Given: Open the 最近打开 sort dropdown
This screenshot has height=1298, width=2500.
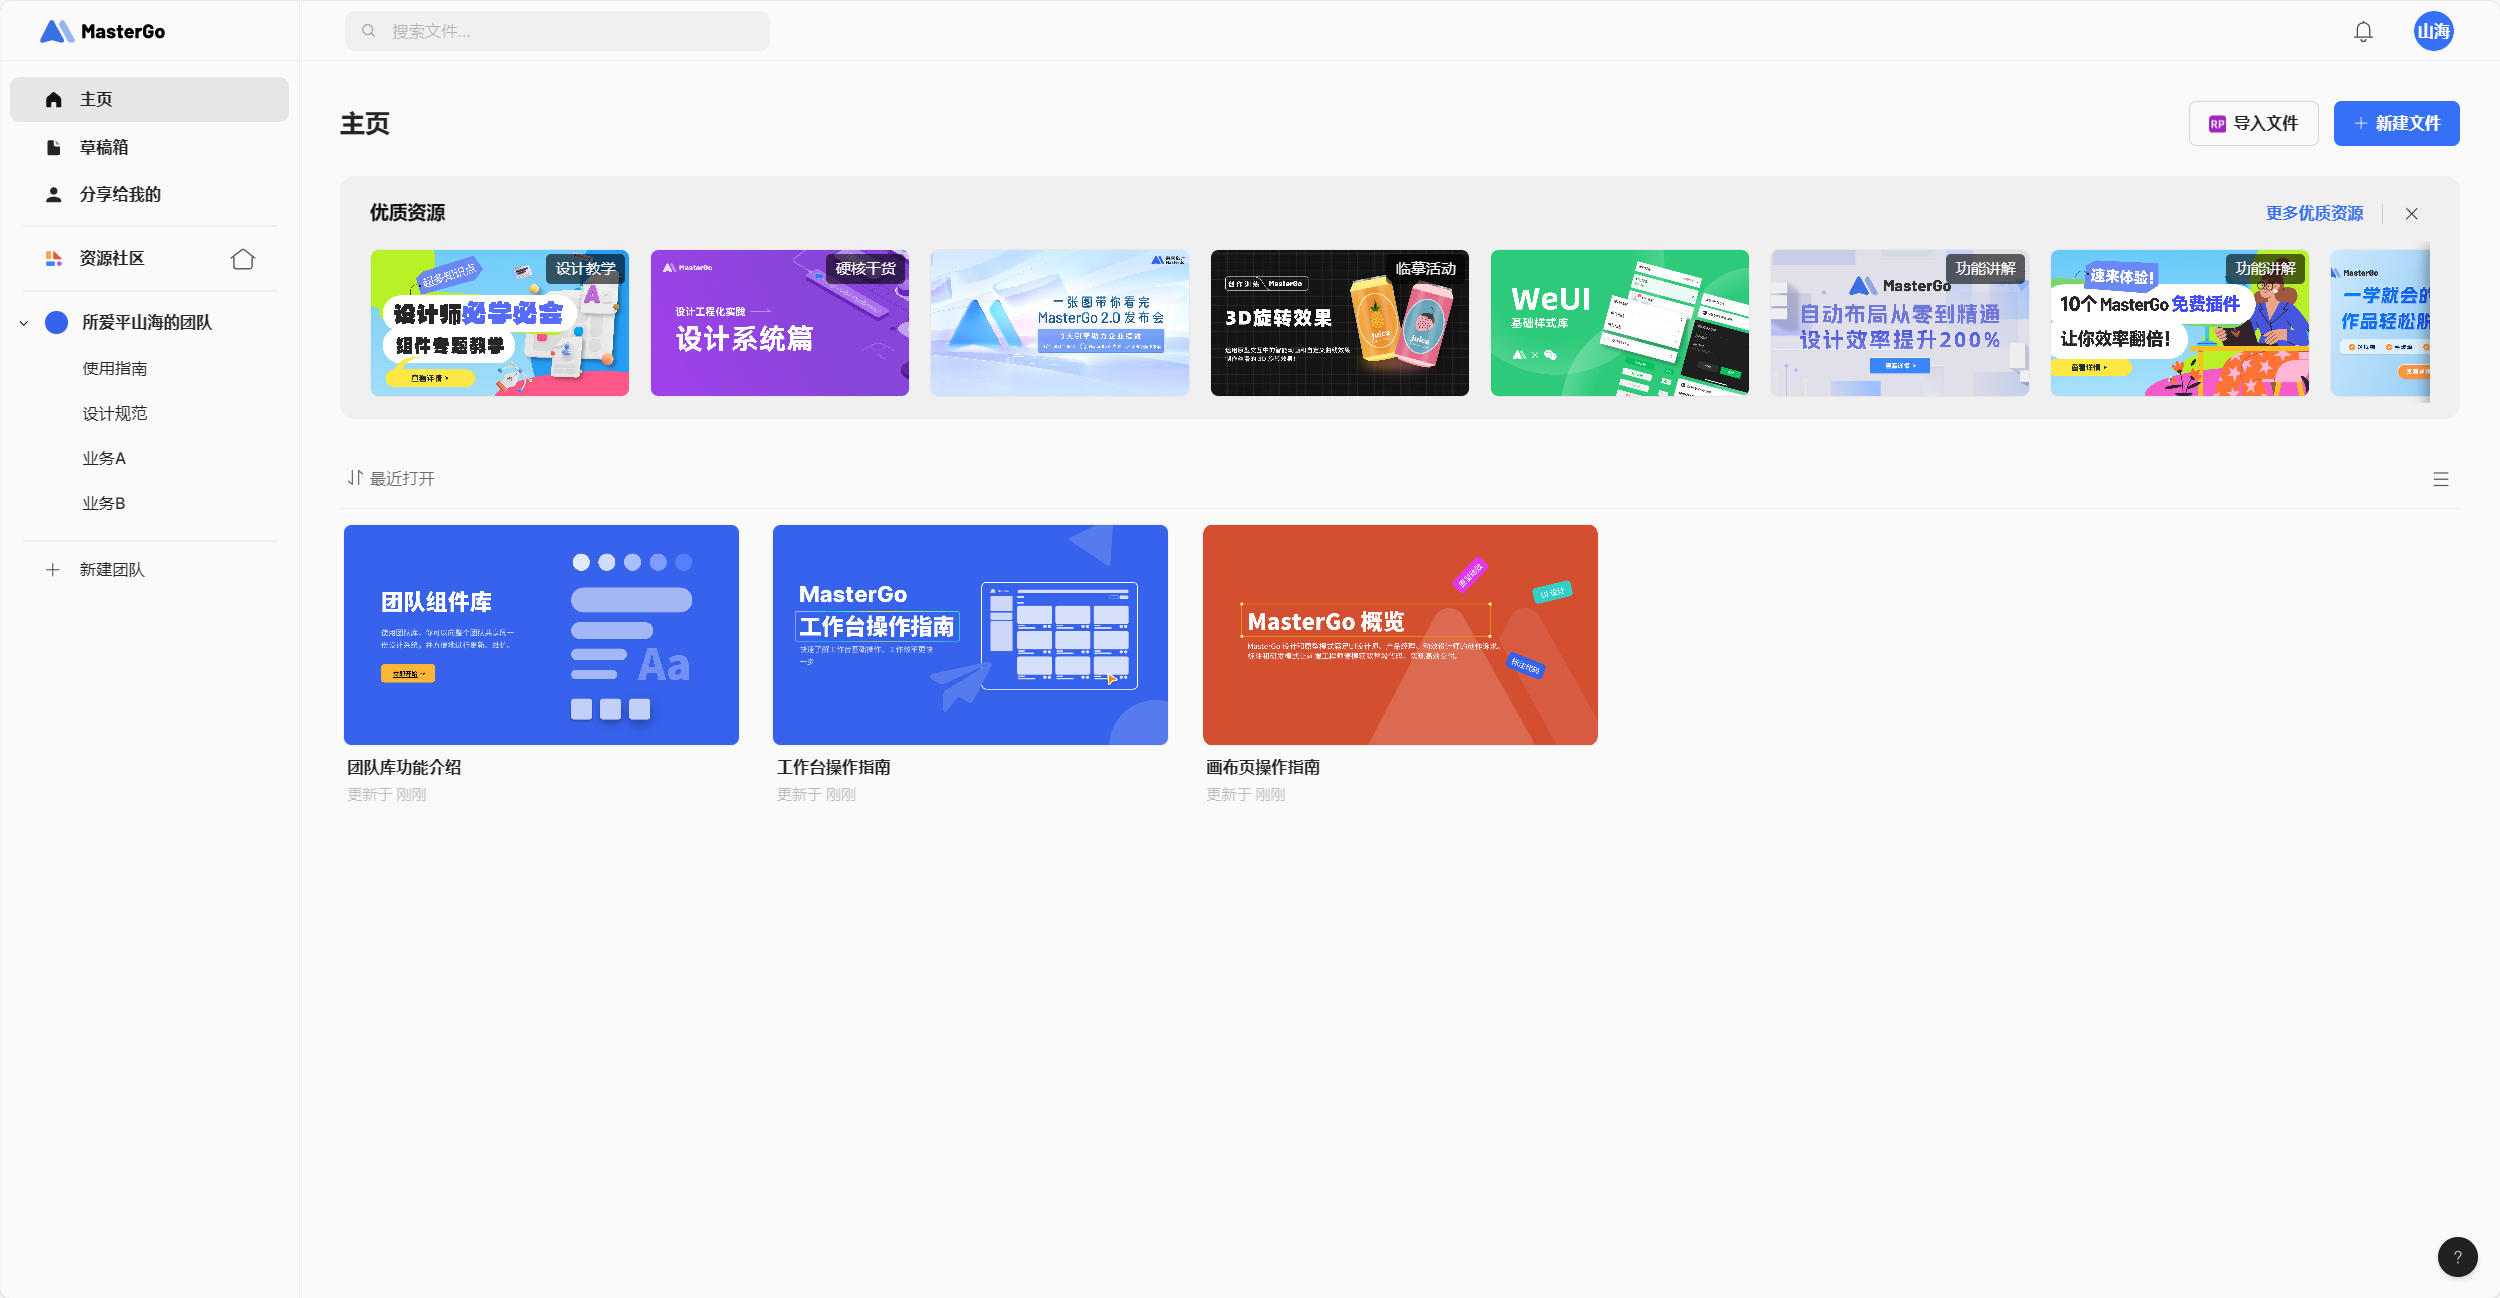Looking at the screenshot, I should pos(391,478).
